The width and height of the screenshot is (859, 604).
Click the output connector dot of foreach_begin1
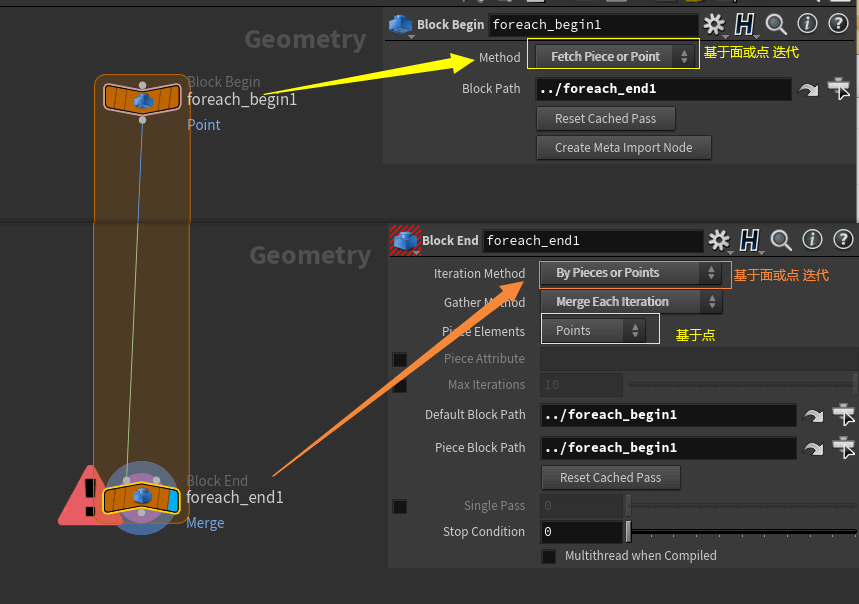coord(142,119)
